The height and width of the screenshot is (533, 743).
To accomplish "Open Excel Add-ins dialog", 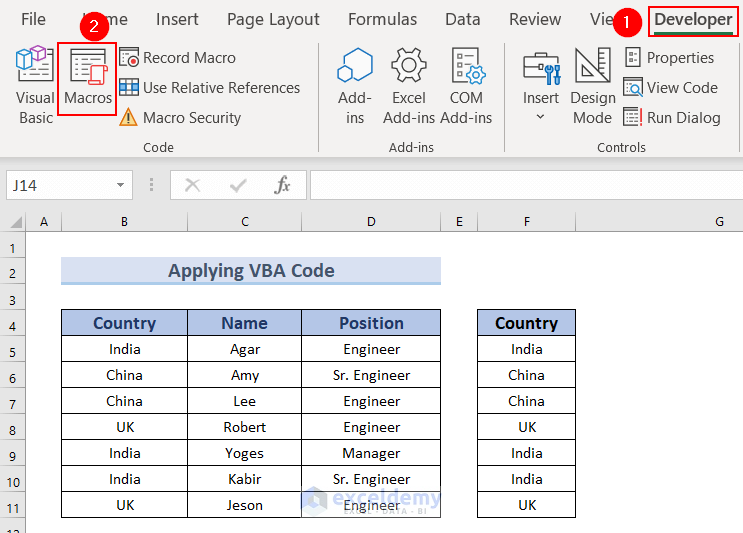I will [409, 87].
